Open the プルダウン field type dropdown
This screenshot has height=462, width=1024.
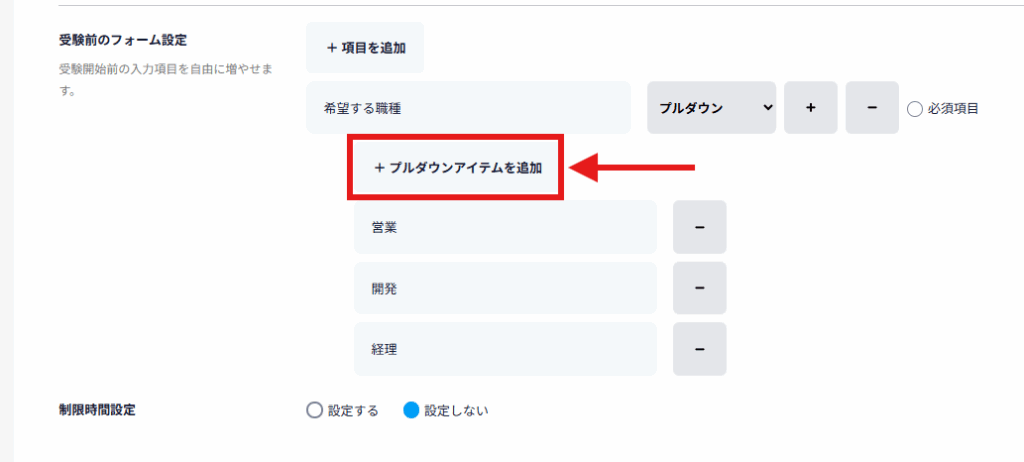pos(711,108)
